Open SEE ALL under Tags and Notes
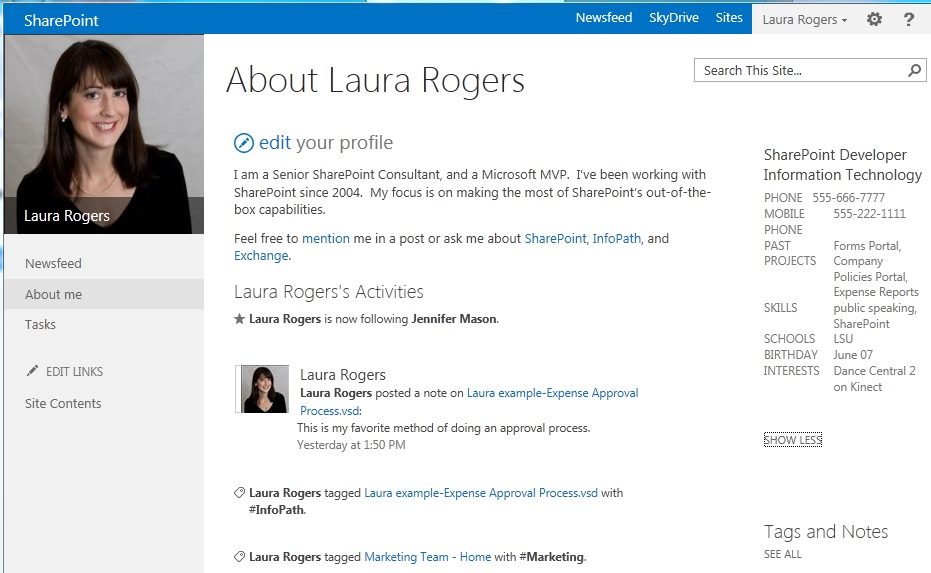Screen dimensions: 931x573 [782, 554]
